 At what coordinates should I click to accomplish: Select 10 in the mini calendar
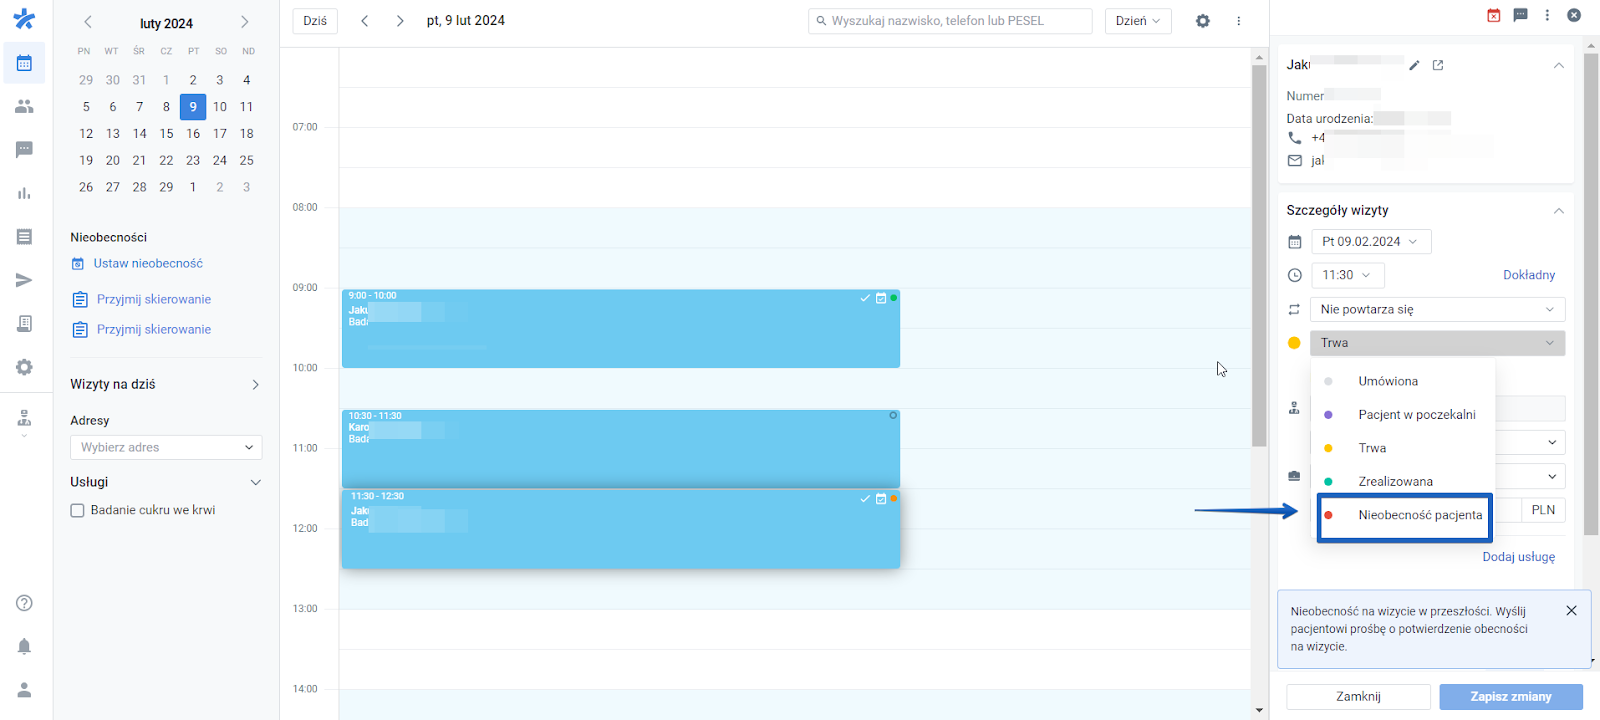220,107
